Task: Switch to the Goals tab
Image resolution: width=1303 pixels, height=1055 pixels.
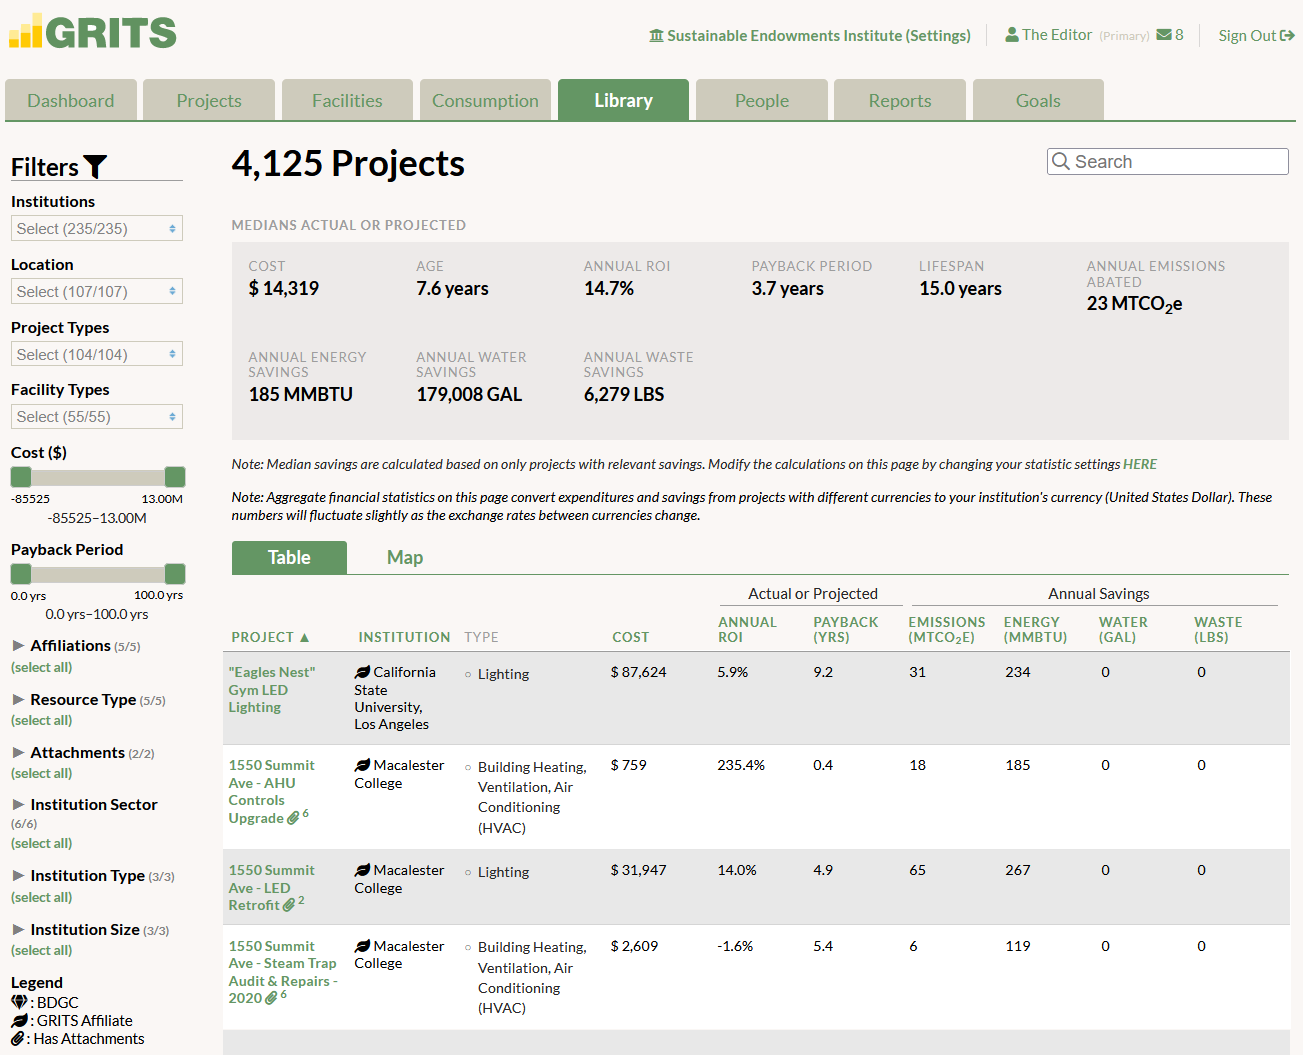Action: (1038, 100)
